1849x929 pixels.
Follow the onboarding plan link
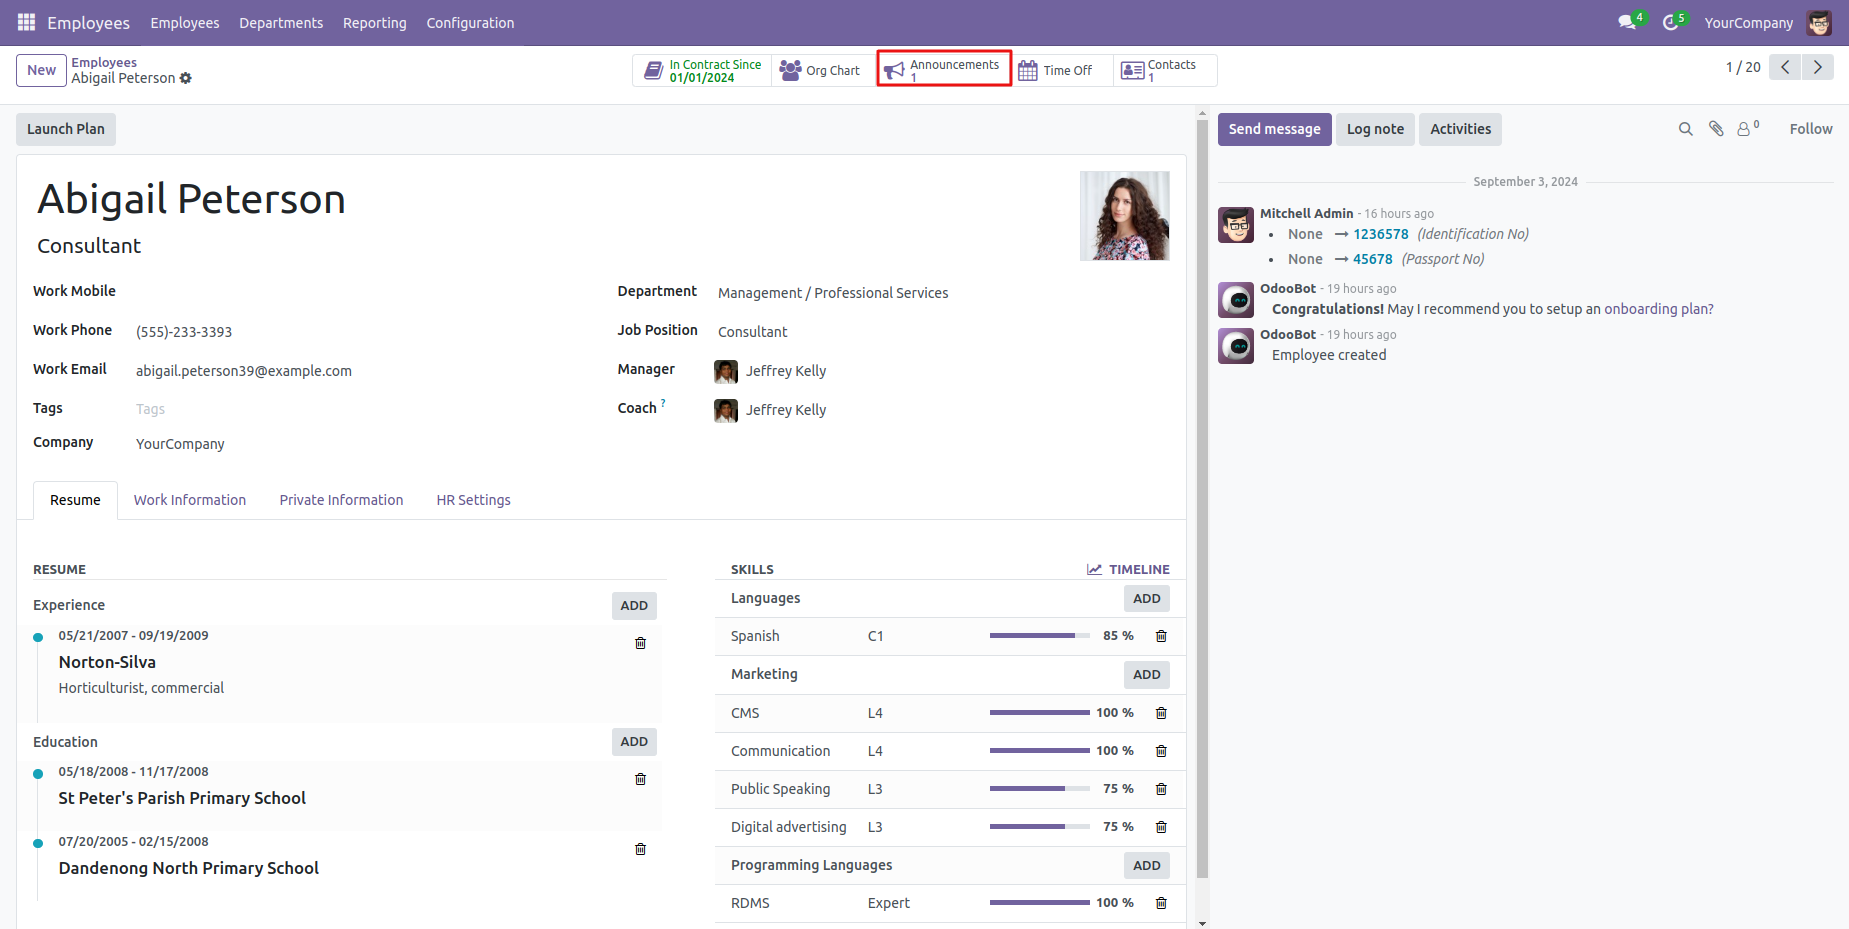coord(1658,309)
